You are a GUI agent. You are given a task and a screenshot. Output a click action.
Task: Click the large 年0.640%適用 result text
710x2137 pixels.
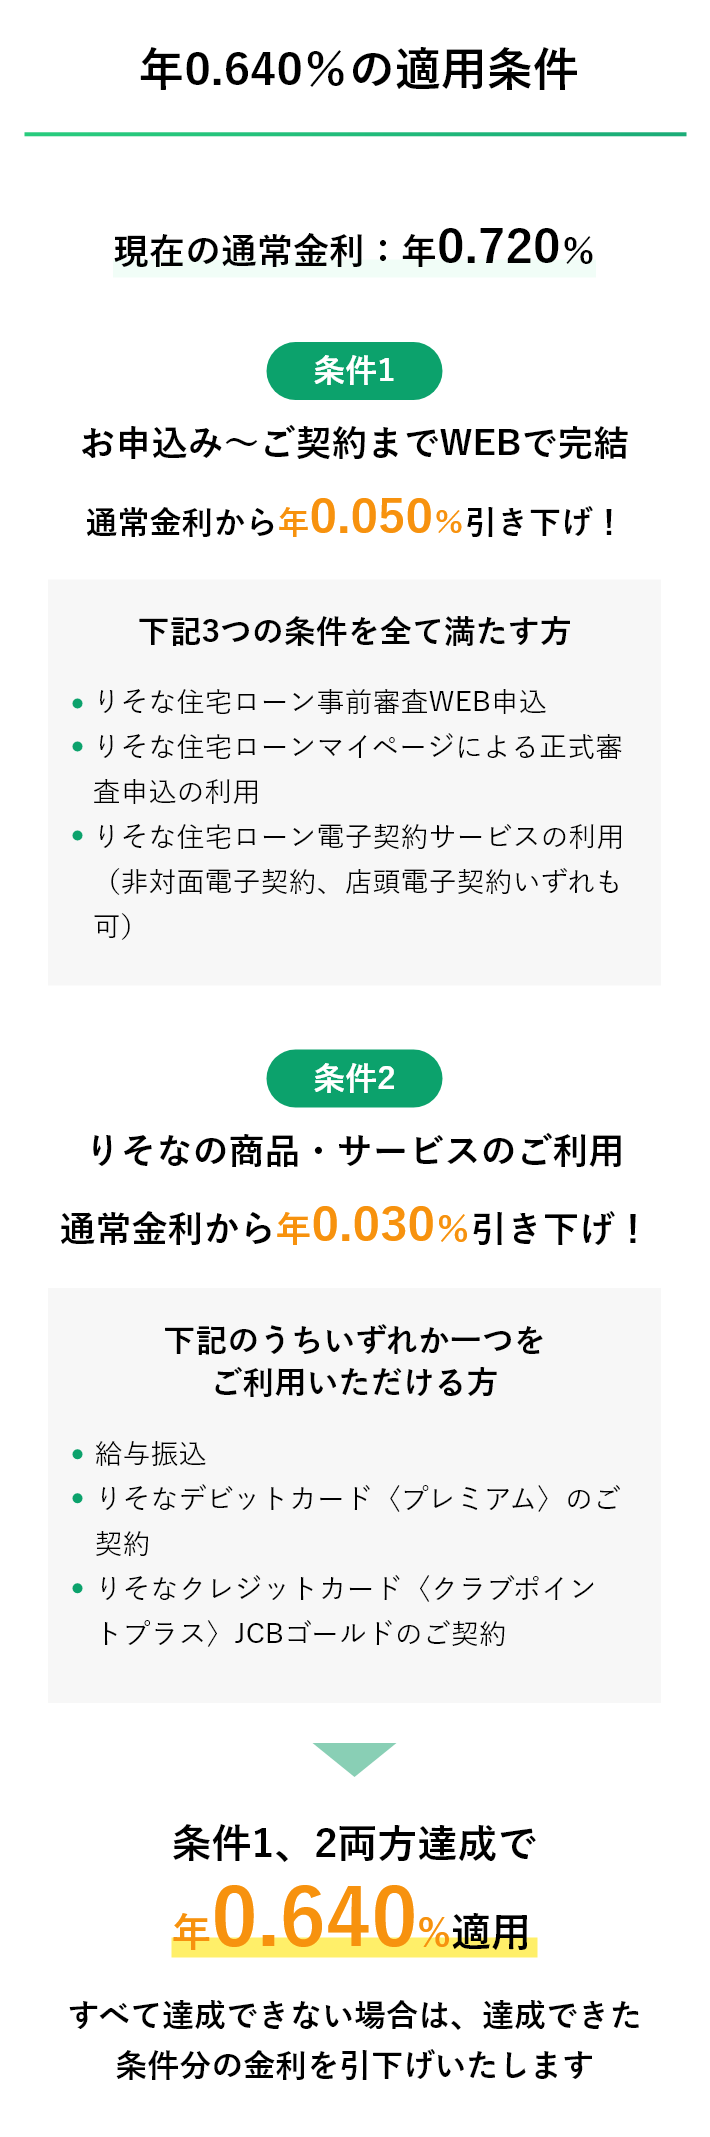[354, 1918]
